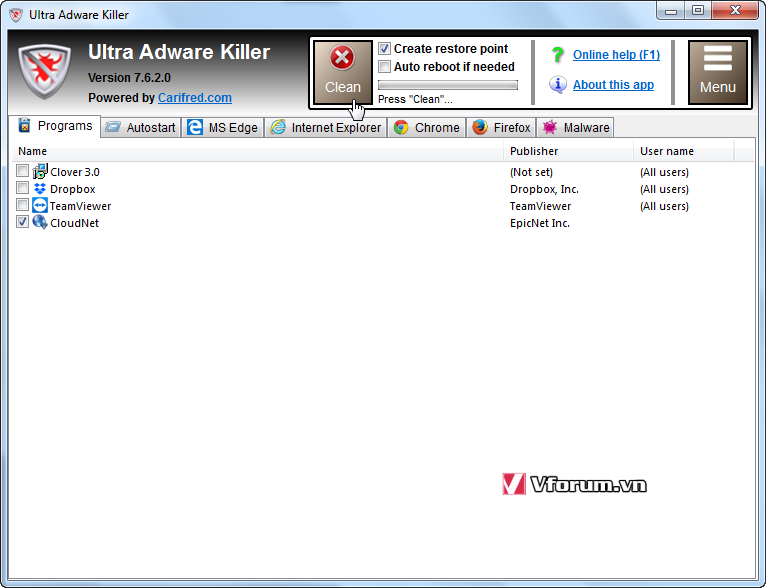Click the dragon shield app logo
This screenshot has height=588, width=766.
(x=45, y=72)
